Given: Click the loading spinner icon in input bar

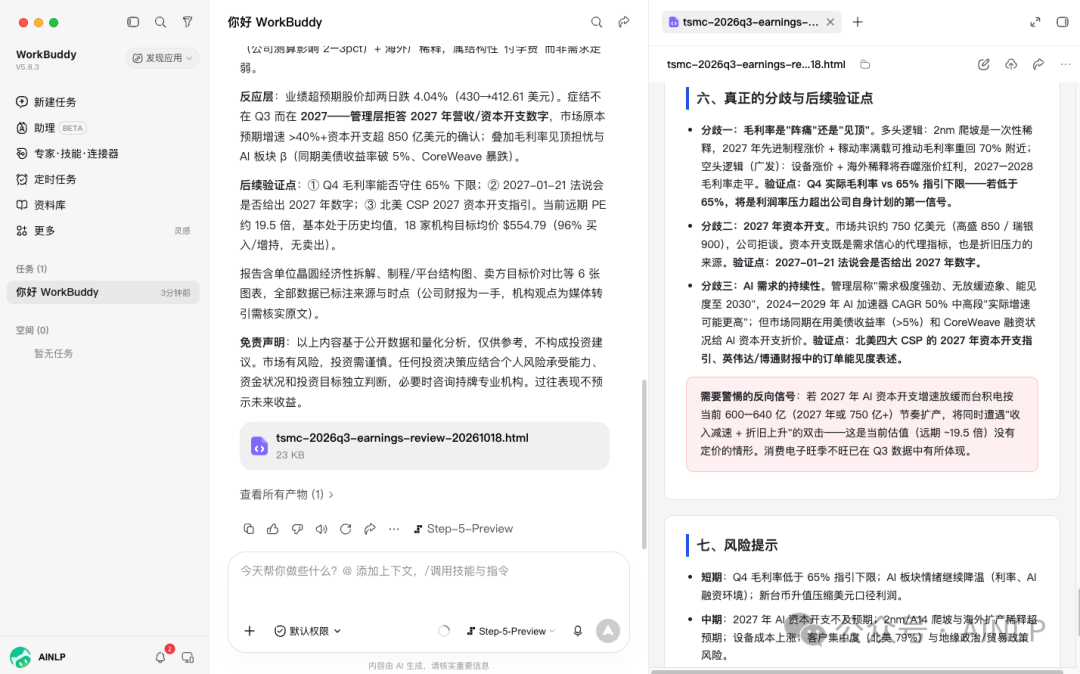Looking at the screenshot, I should 444,631.
